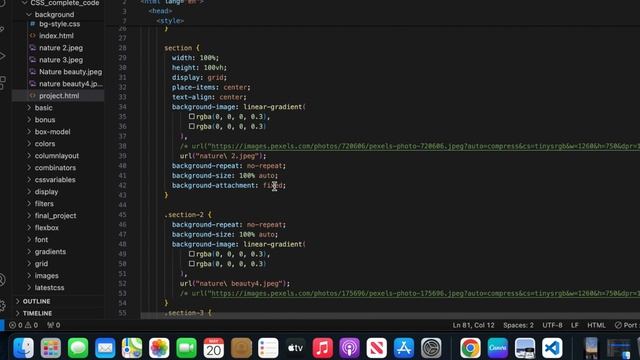Open rgba color swatch on line 35
This screenshot has width=640, height=360.
click(x=191, y=116)
